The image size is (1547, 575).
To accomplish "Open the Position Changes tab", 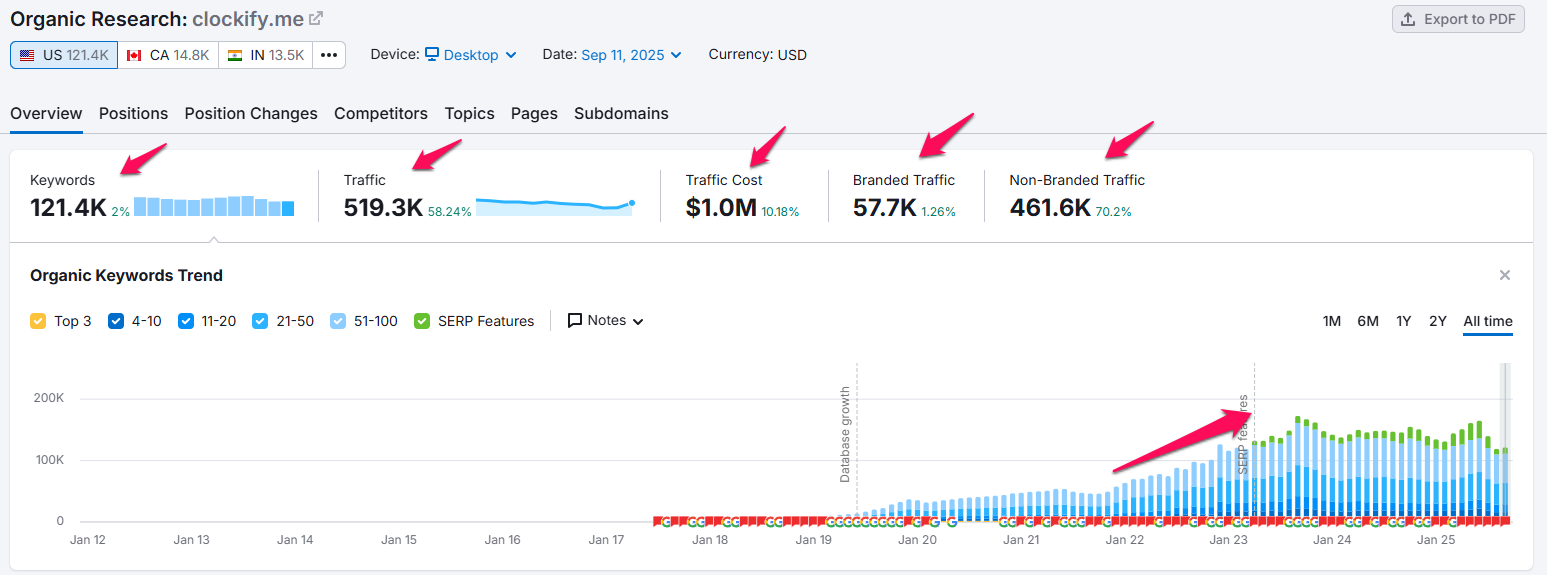I will 251,113.
